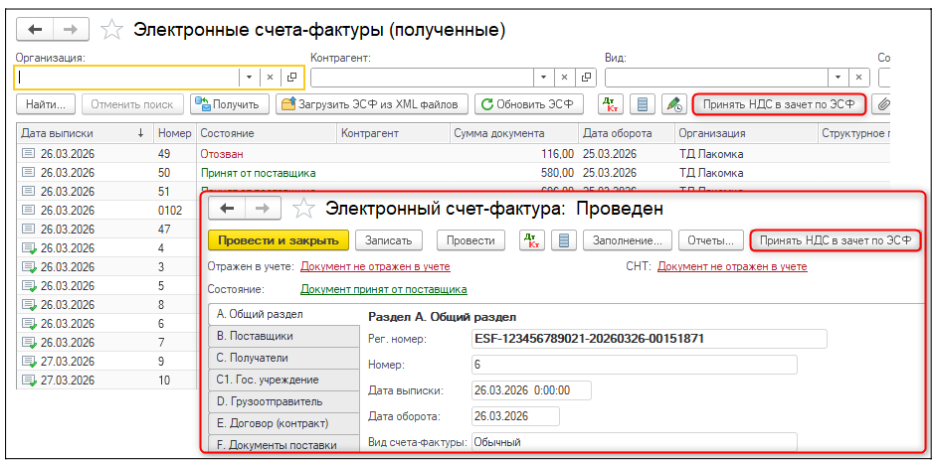Clear the Организация filter with the x icon
The height and width of the screenshot is (467, 941).
point(269,77)
